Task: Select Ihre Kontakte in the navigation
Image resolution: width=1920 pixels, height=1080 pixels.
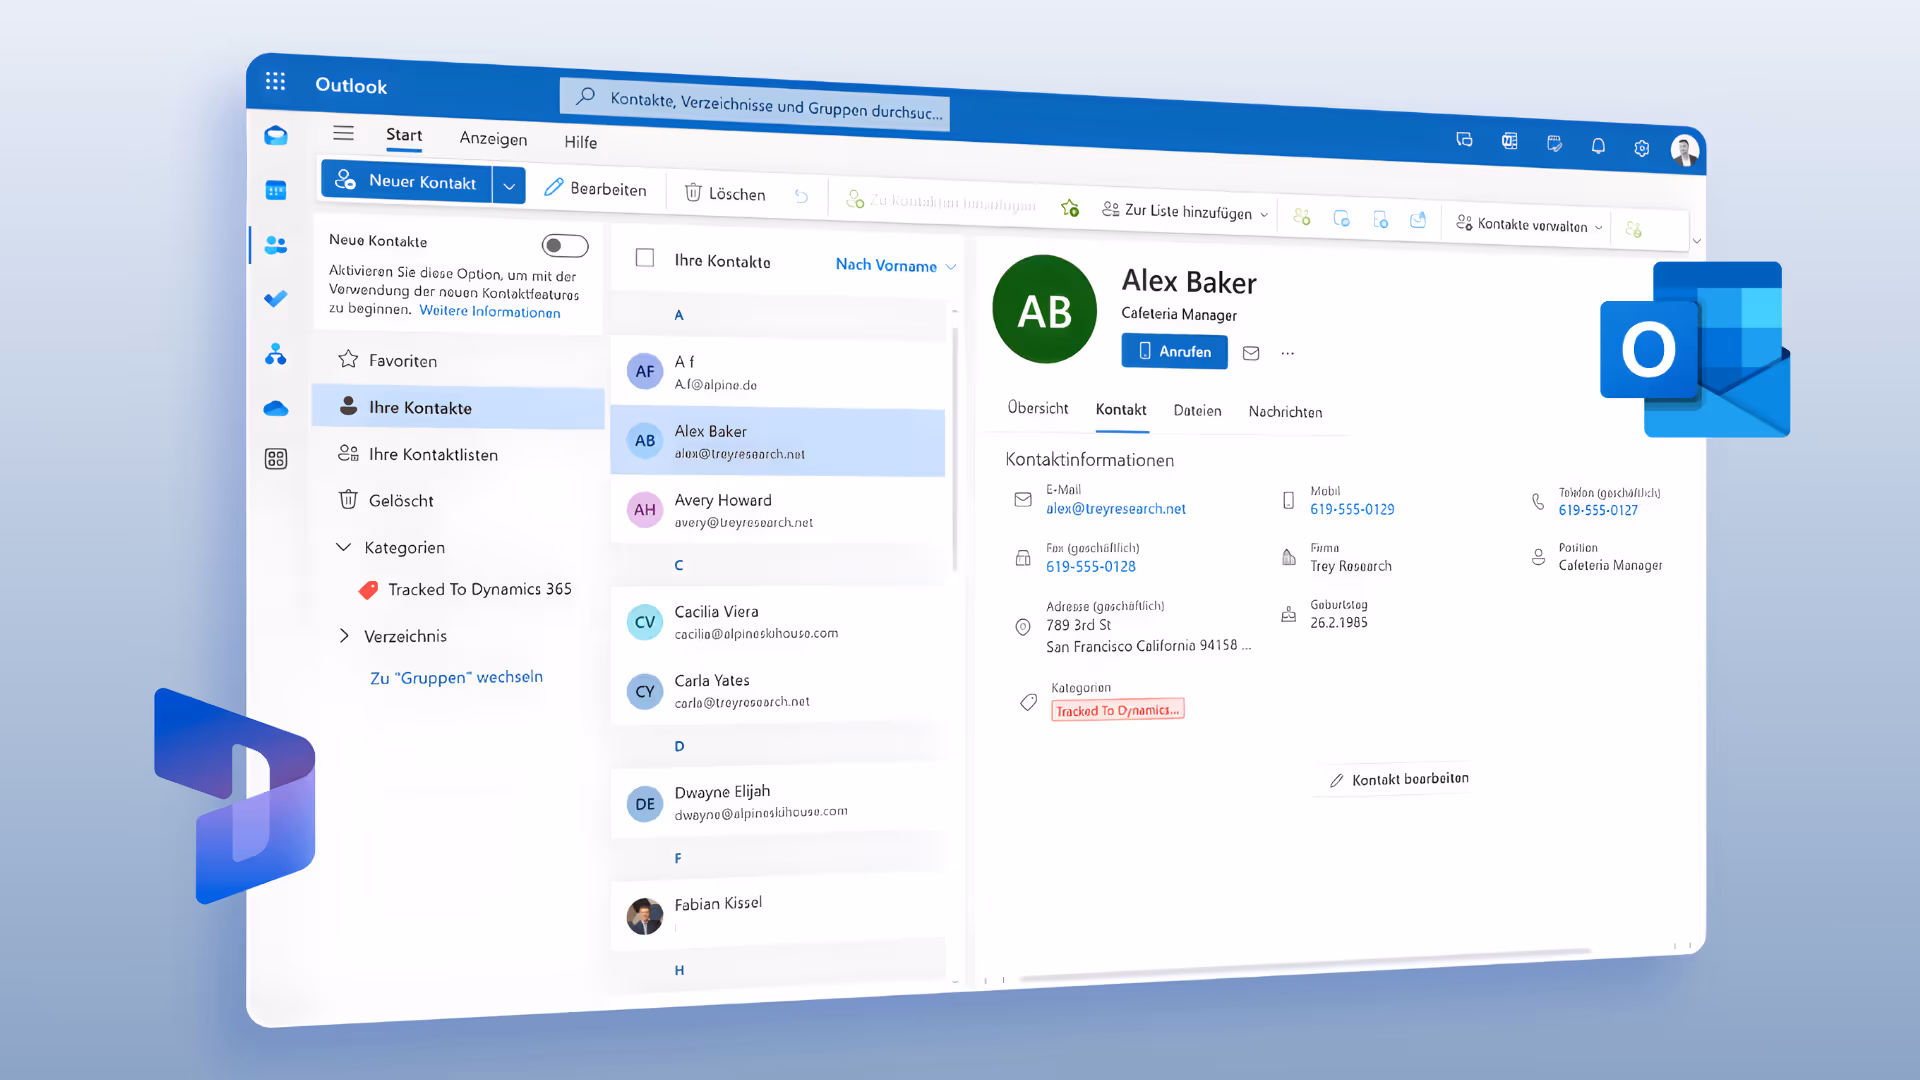Action: (457, 407)
